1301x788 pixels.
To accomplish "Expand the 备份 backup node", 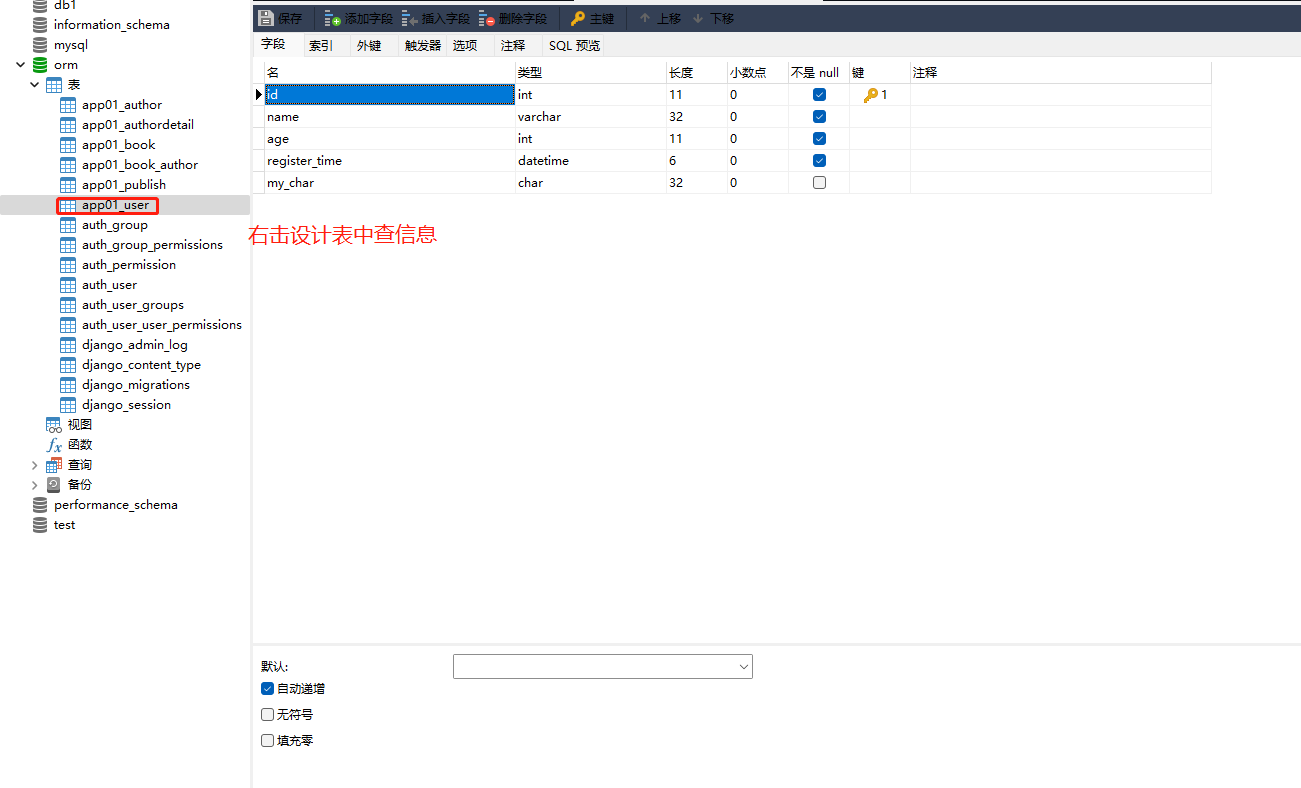I will 35,485.
